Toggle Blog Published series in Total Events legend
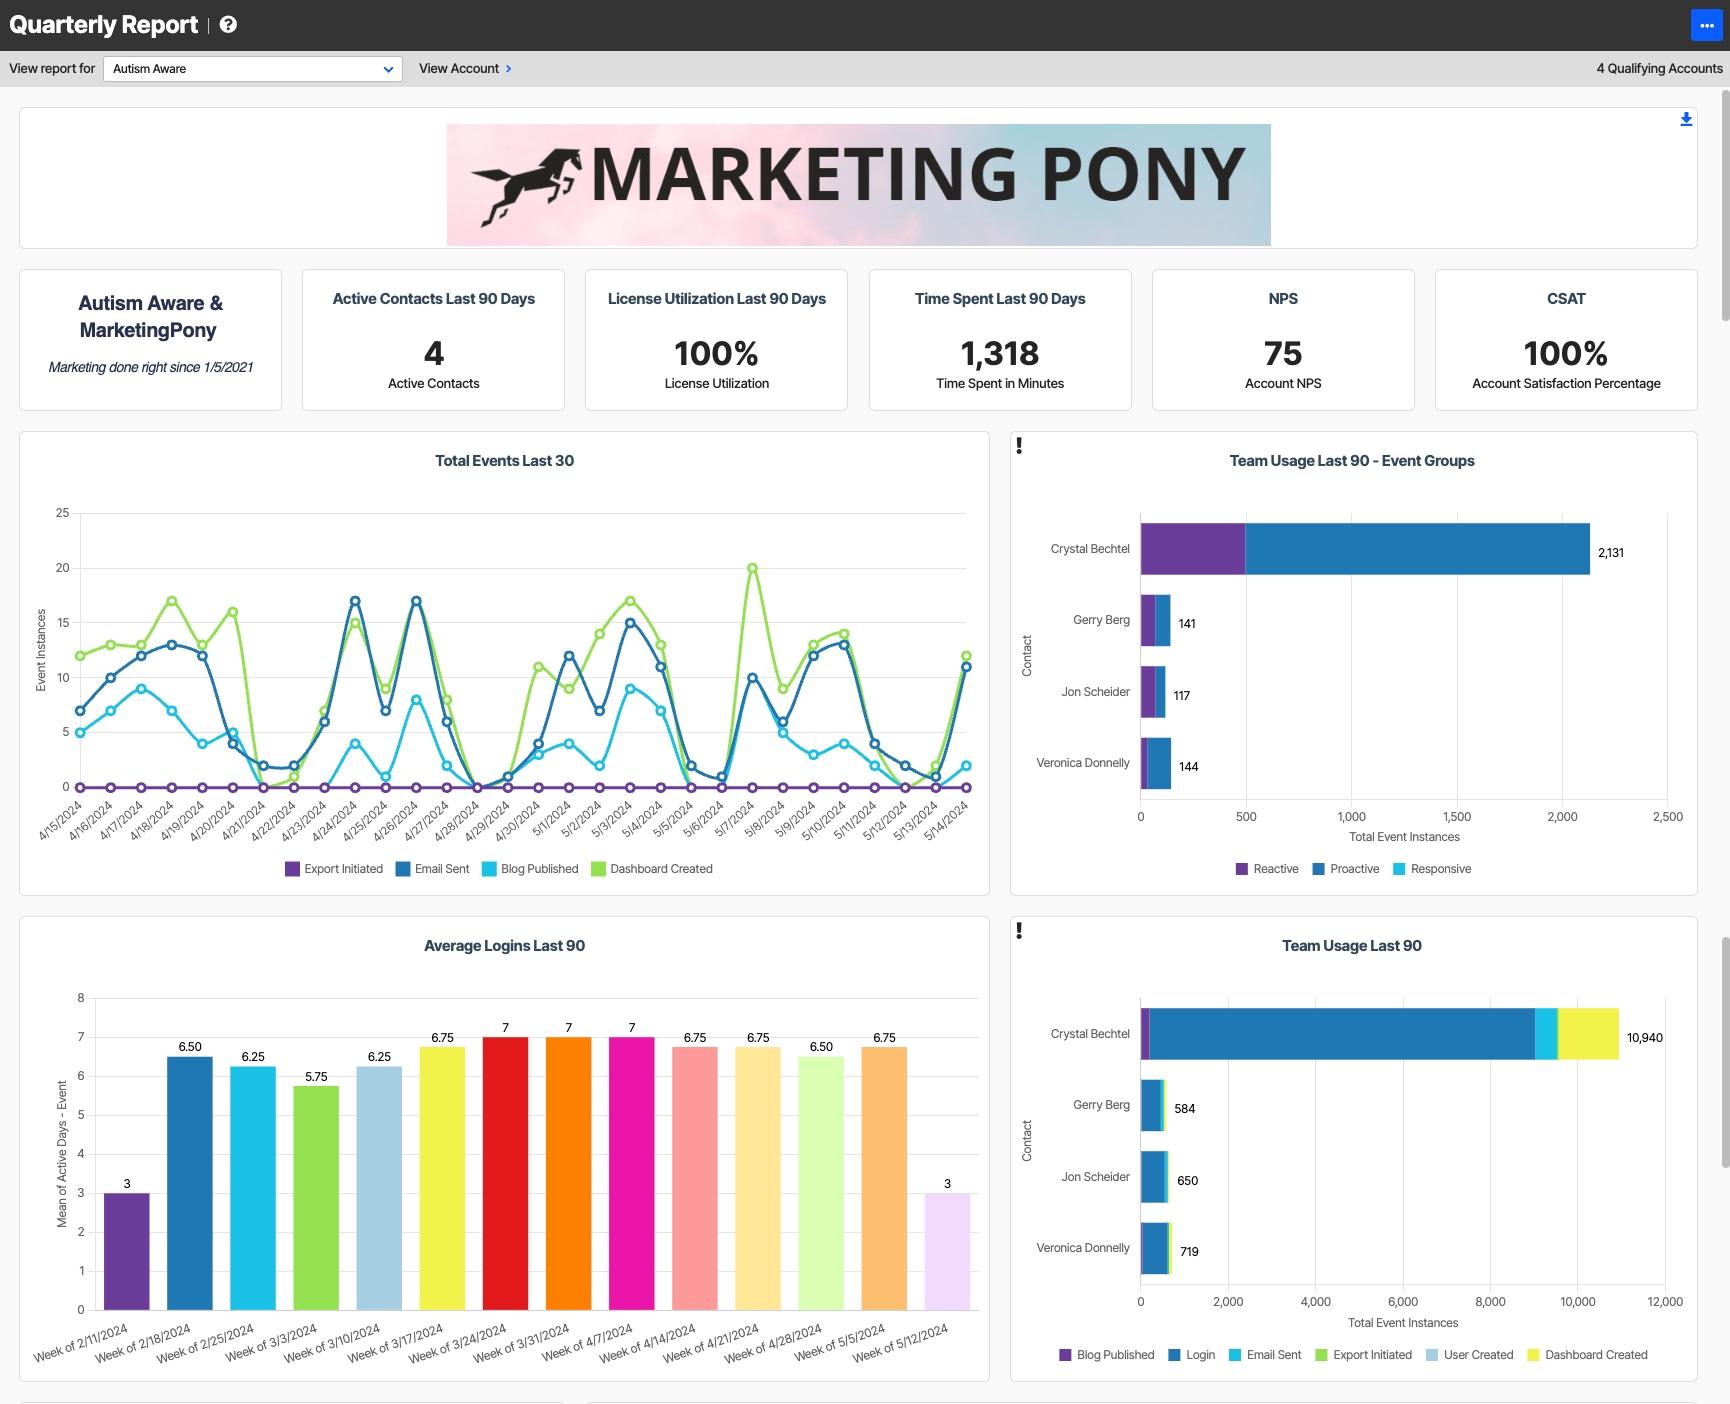Screen dimensions: 1730x1404 (x=530, y=869)
